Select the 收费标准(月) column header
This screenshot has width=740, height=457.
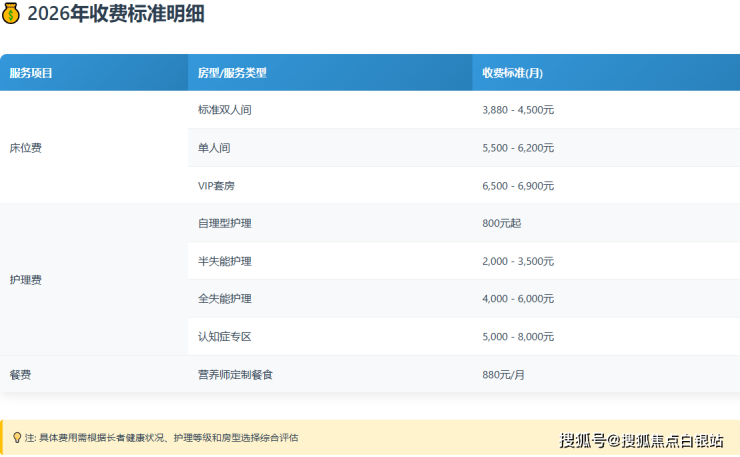pos(512,73)
